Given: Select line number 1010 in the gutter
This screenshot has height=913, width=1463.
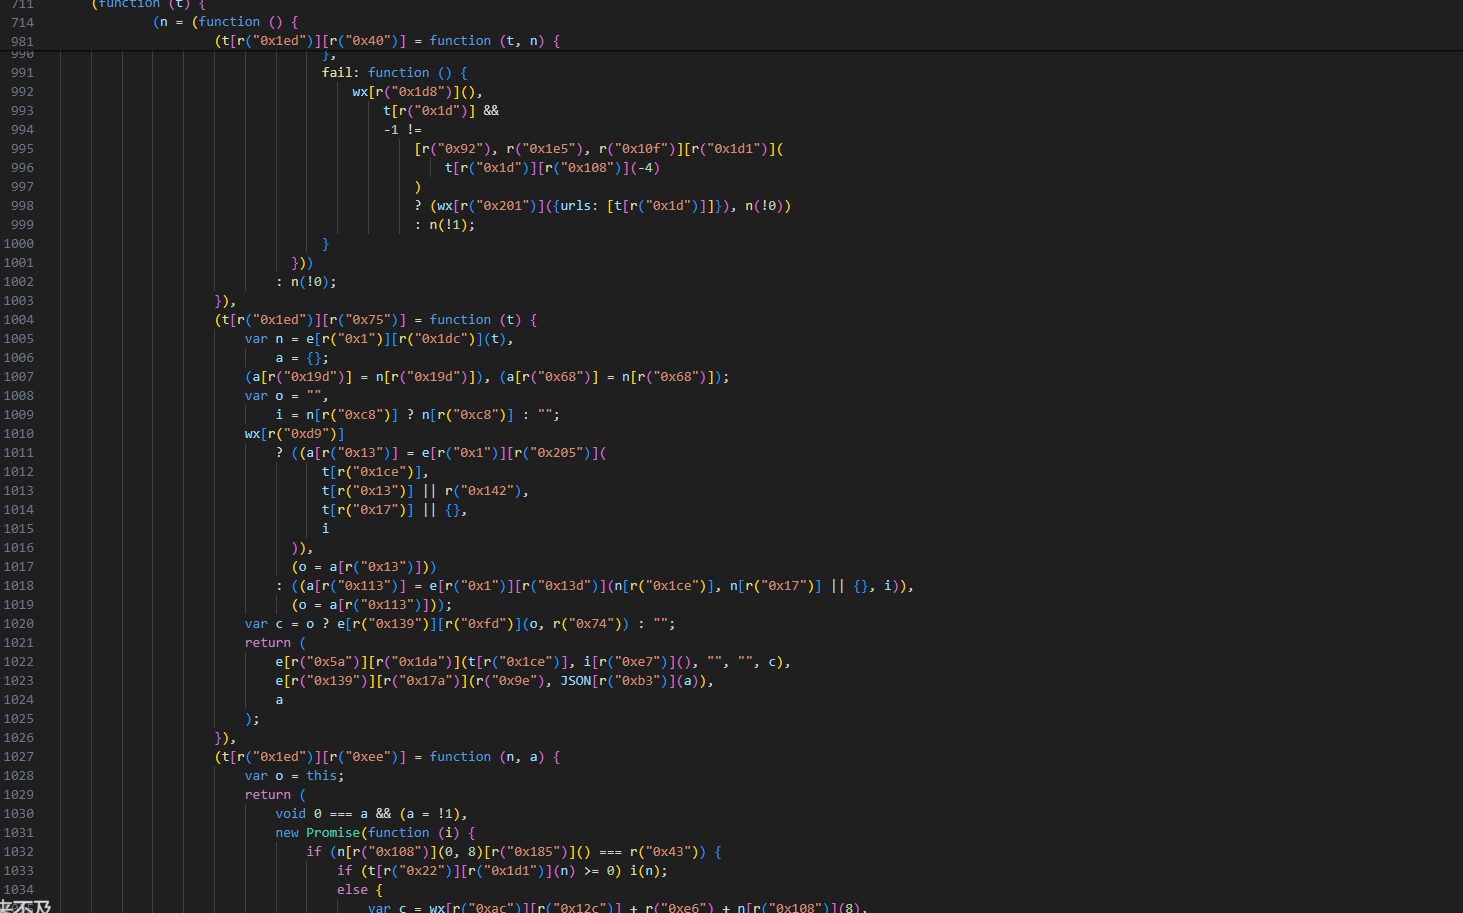Looking at the screenshot, I should tap(18, 434).
